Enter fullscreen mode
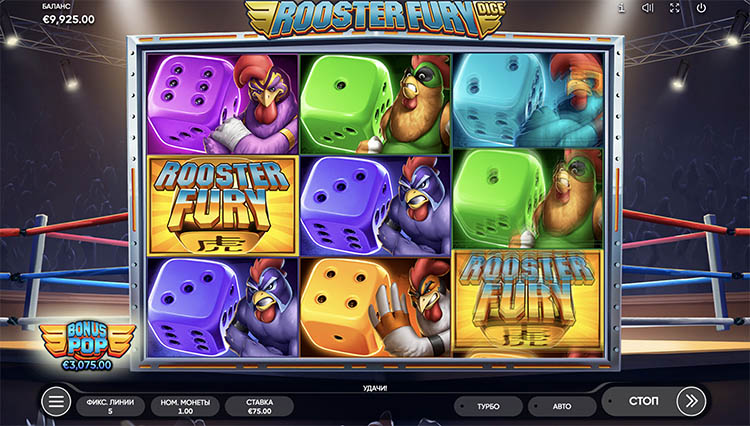Viewport: 750px width, 426px height. 674,8
